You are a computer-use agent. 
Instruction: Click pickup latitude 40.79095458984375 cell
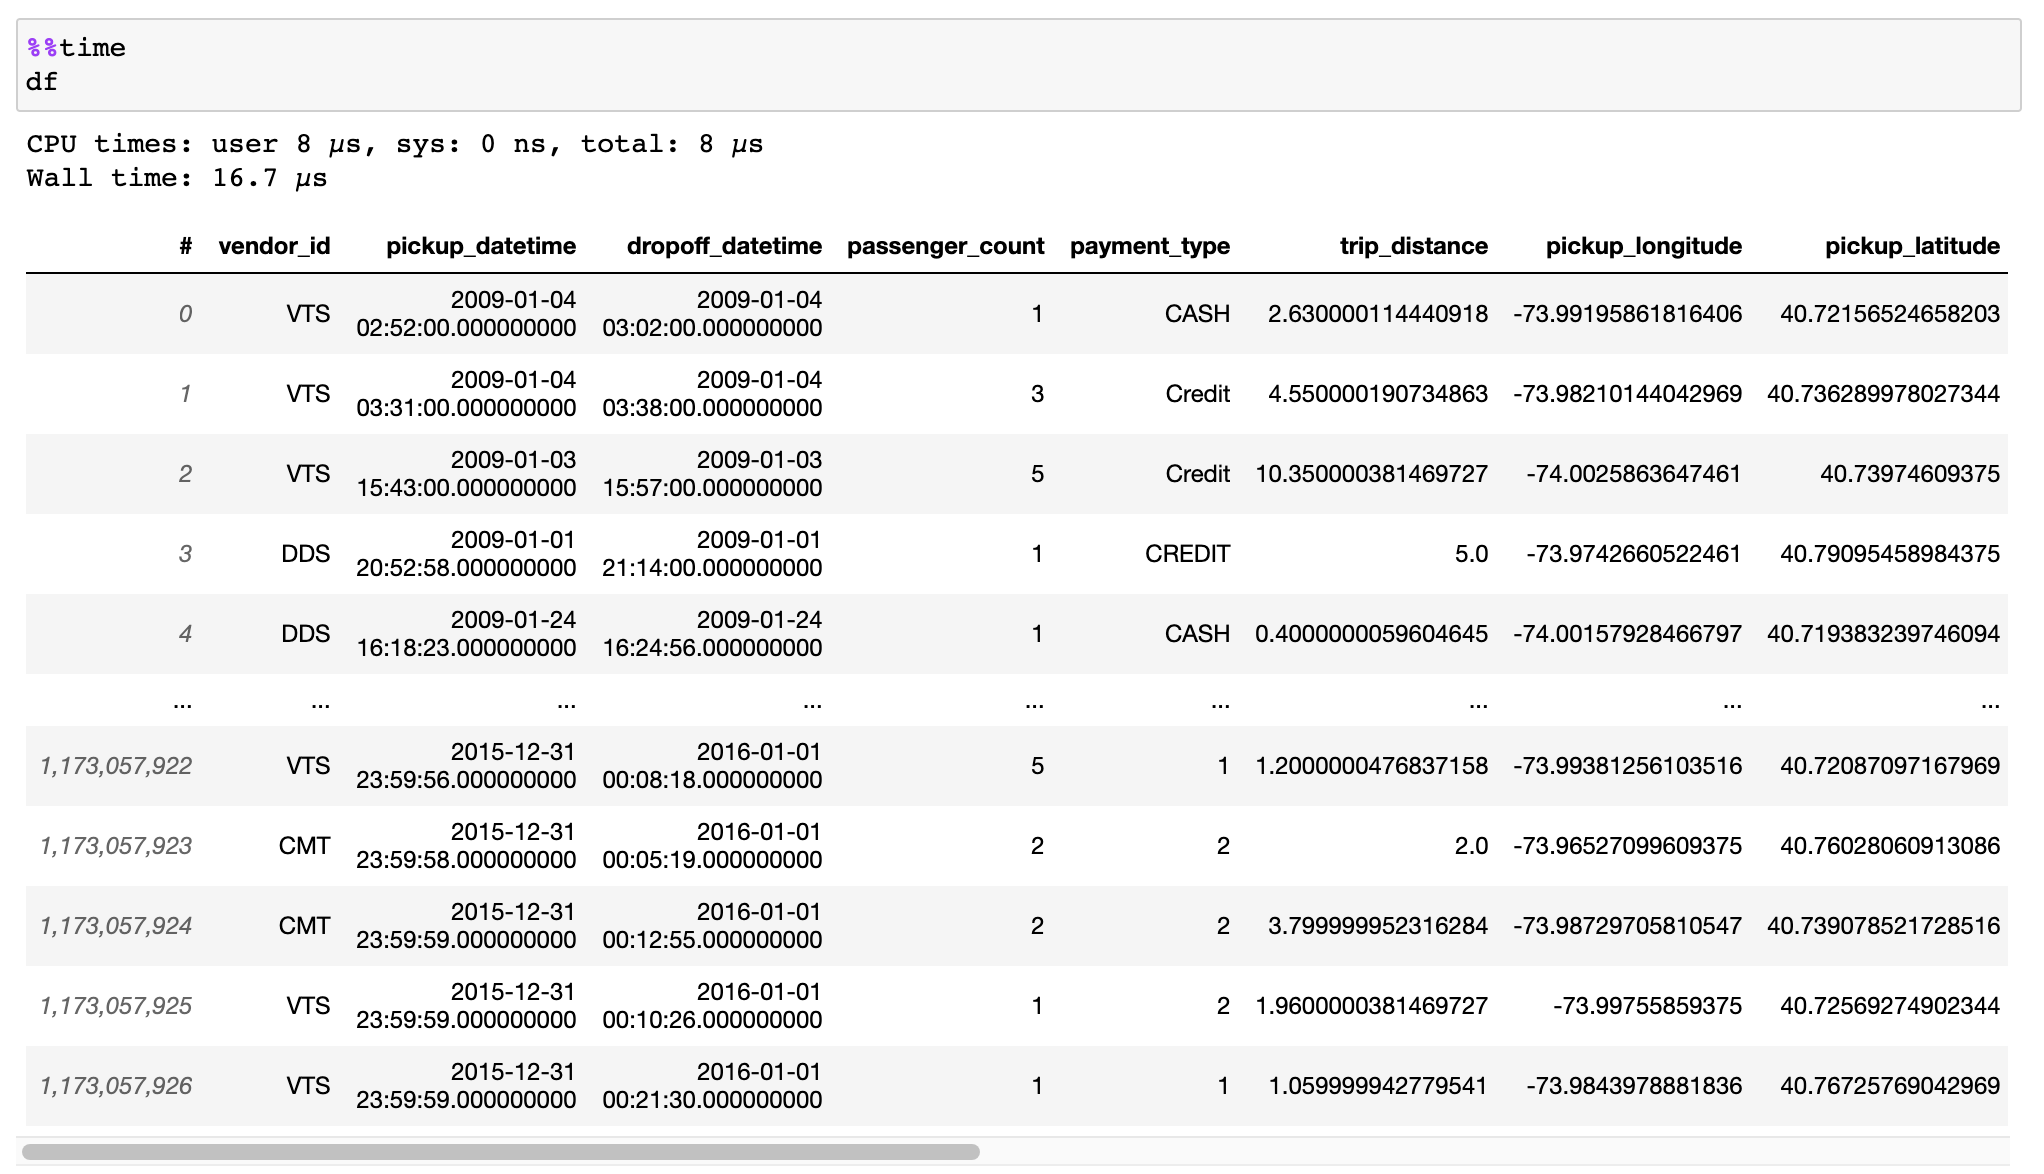[1889, 554]
